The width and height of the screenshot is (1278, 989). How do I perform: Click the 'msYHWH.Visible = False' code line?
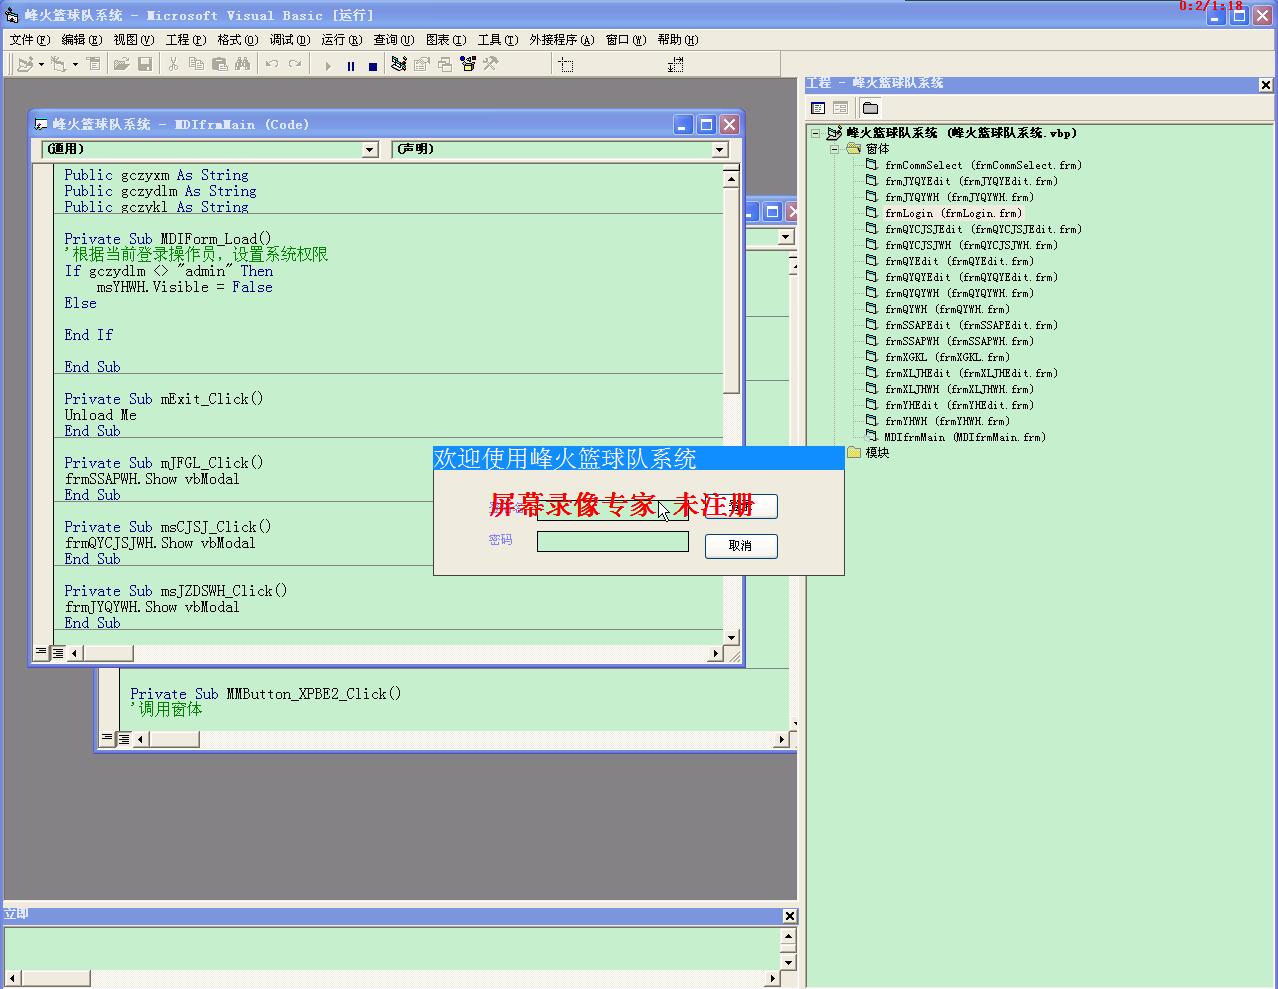coord(184,287)
